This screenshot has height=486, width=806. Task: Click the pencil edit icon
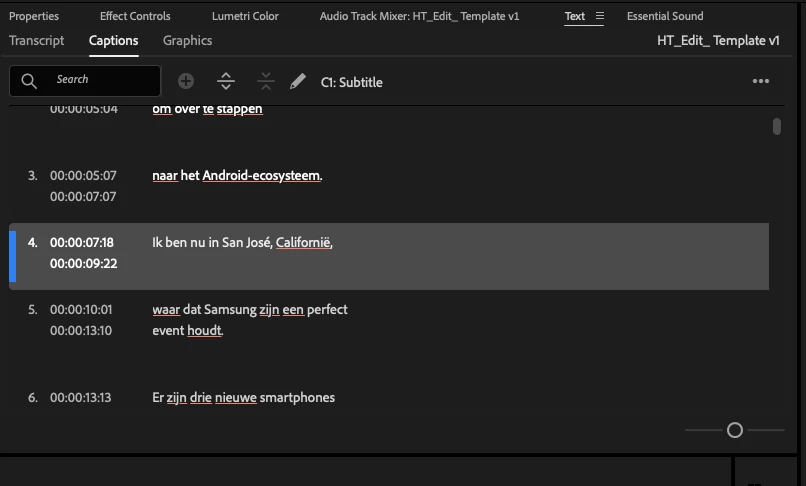(298, 82)
